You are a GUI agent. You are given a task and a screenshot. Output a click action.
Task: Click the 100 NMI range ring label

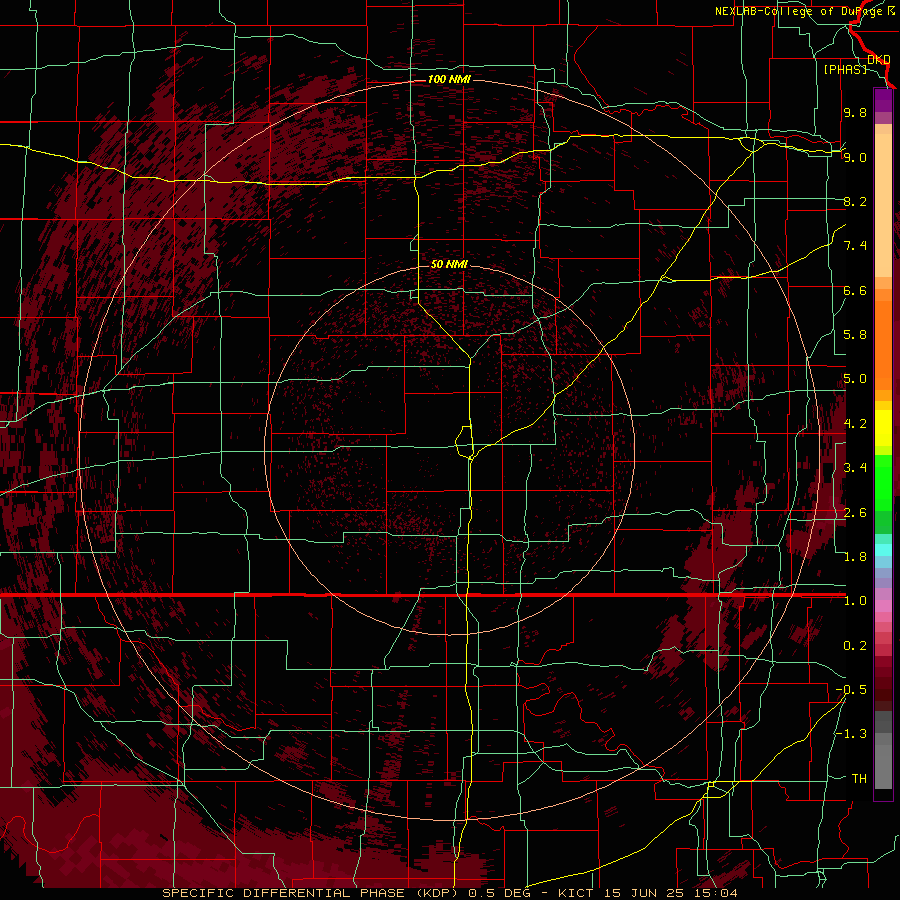coord(449,79)
